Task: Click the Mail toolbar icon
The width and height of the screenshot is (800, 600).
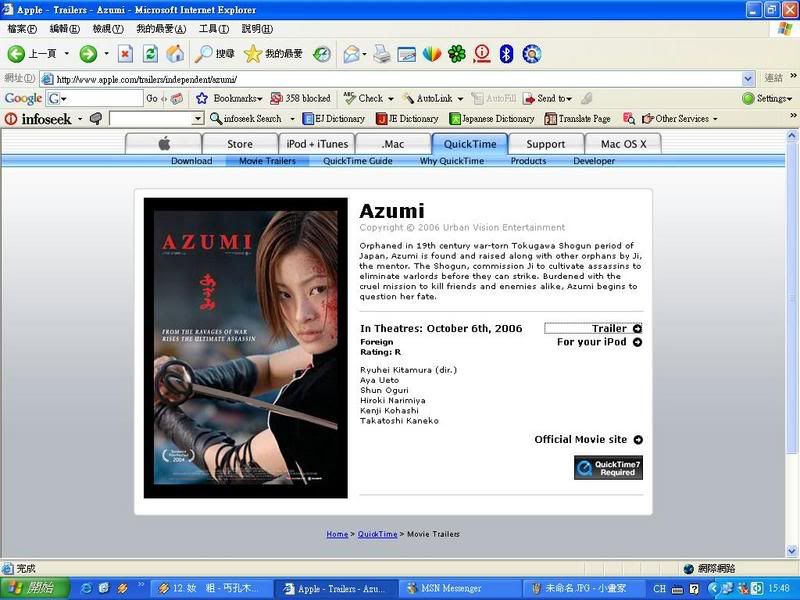Action: point(352,54)
